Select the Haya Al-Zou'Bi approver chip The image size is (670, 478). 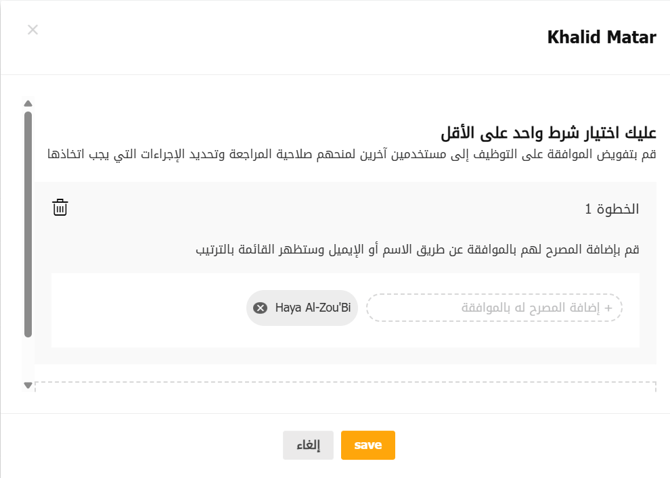(313, 308)
